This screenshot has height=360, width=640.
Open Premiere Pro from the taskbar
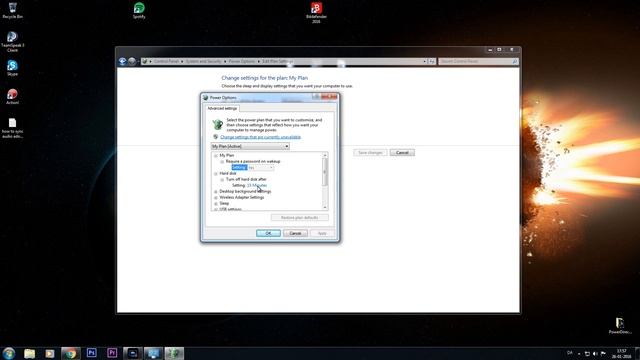pos(112,353)
